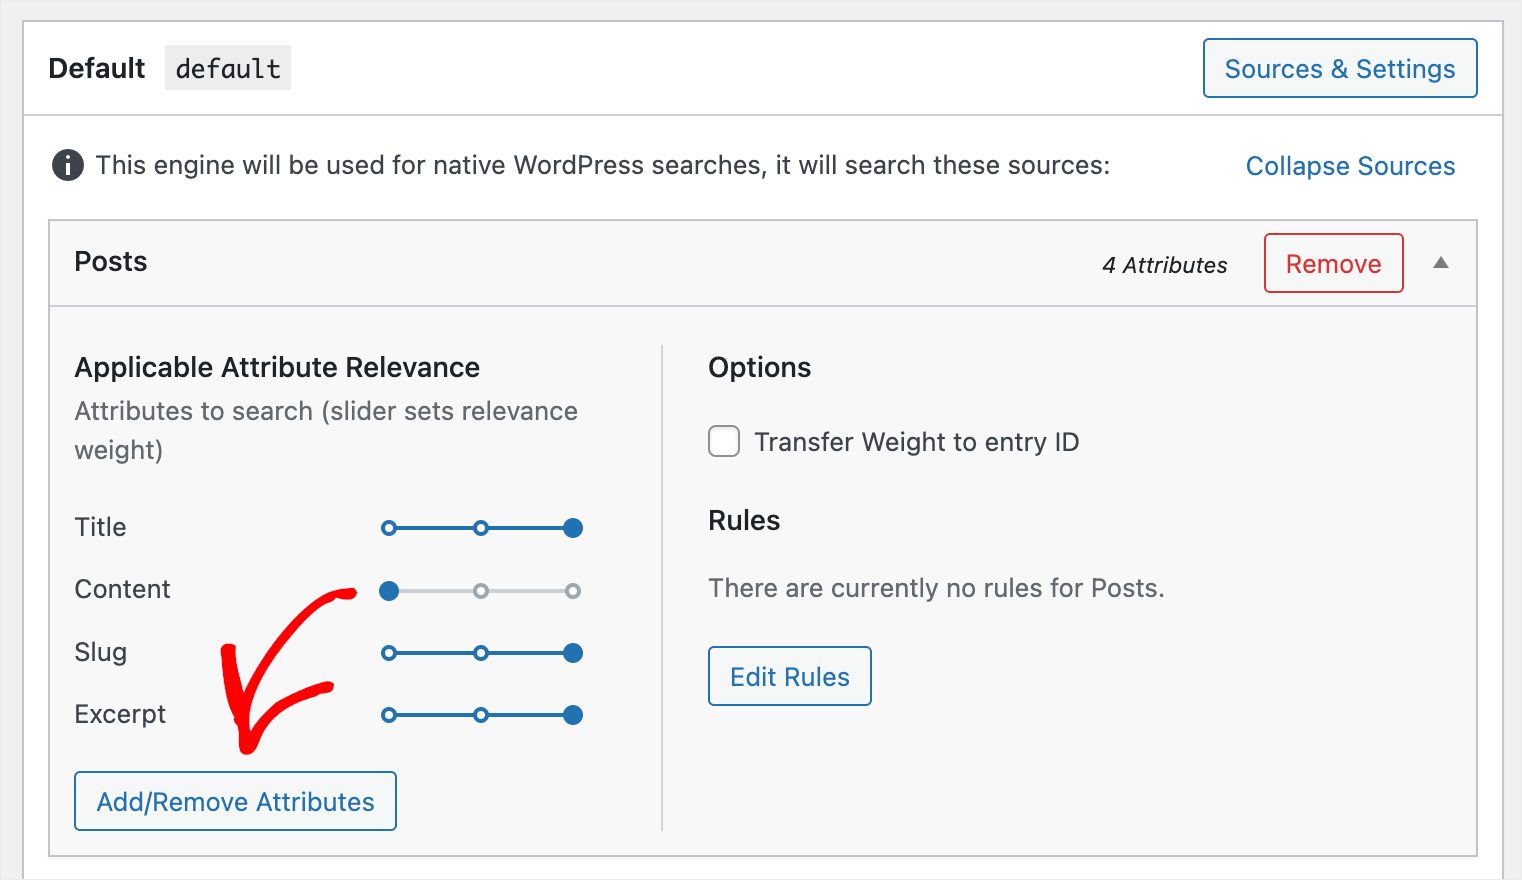Set Content relevance slider to highest stop

click(573, 591)
